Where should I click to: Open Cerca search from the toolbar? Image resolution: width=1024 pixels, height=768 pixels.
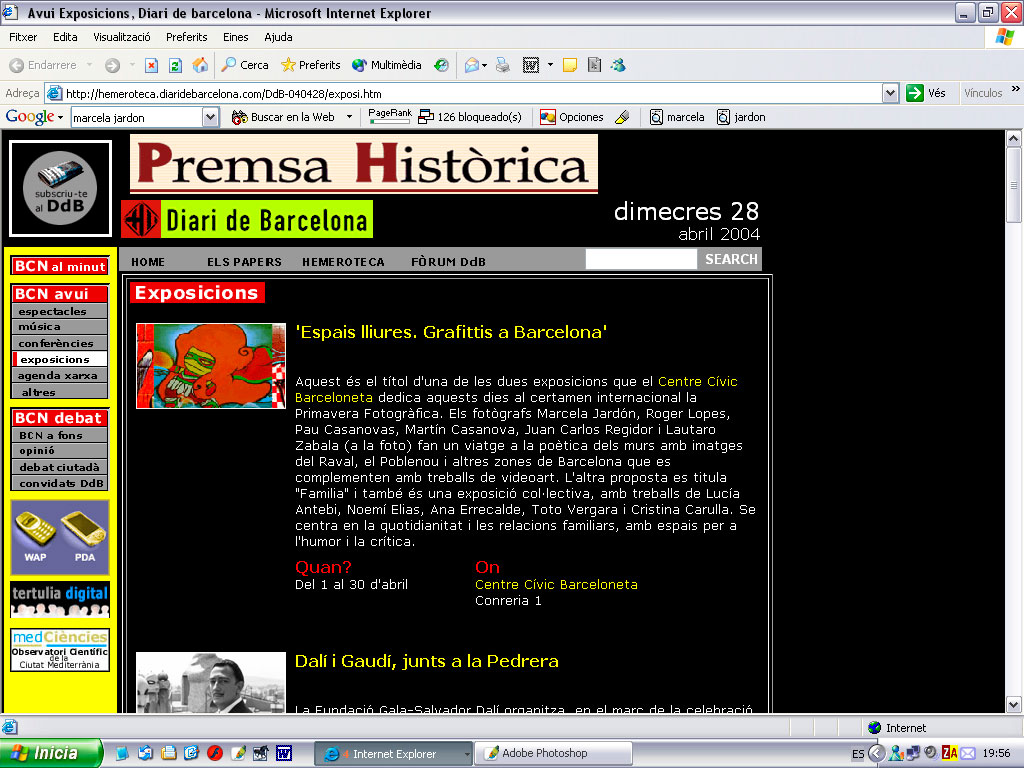click(245, 65)
